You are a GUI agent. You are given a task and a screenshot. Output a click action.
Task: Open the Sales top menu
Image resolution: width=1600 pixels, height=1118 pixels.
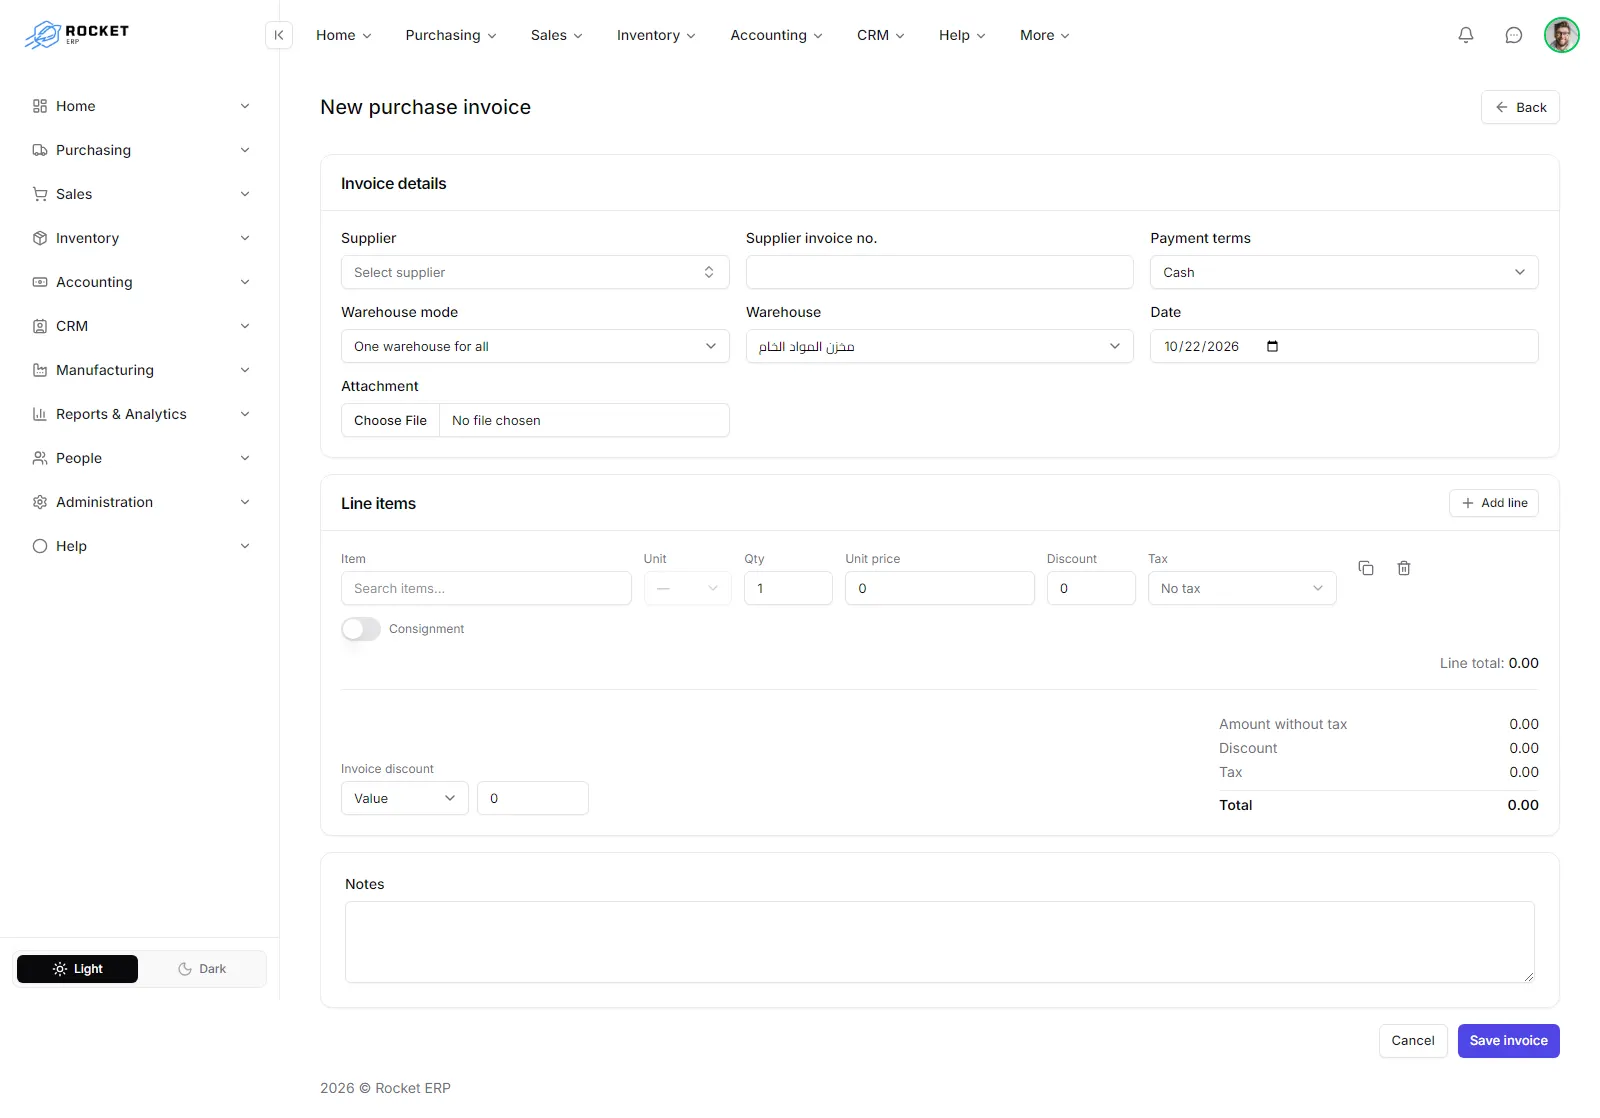(557, 35)
